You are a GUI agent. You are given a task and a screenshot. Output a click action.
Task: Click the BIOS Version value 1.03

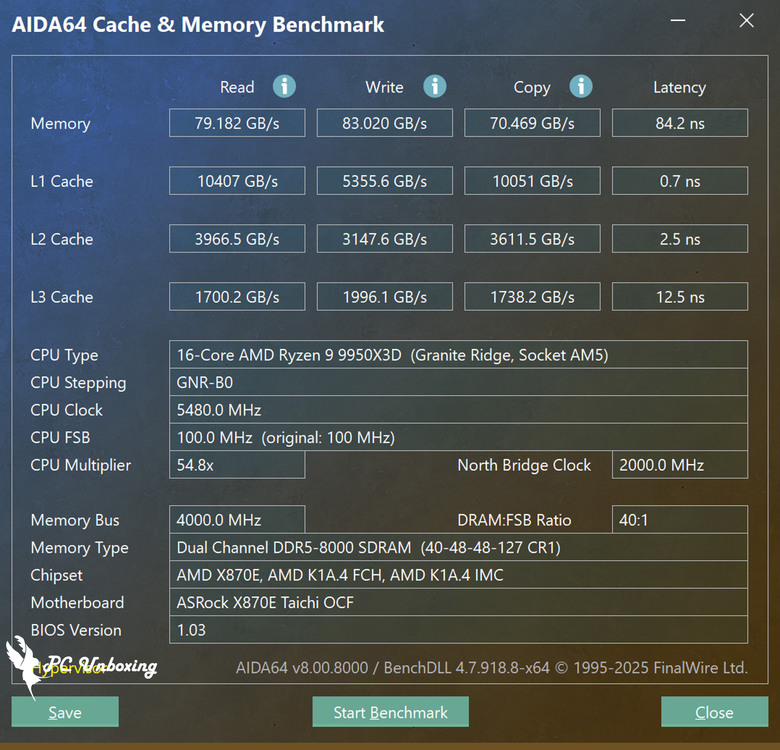459,630
